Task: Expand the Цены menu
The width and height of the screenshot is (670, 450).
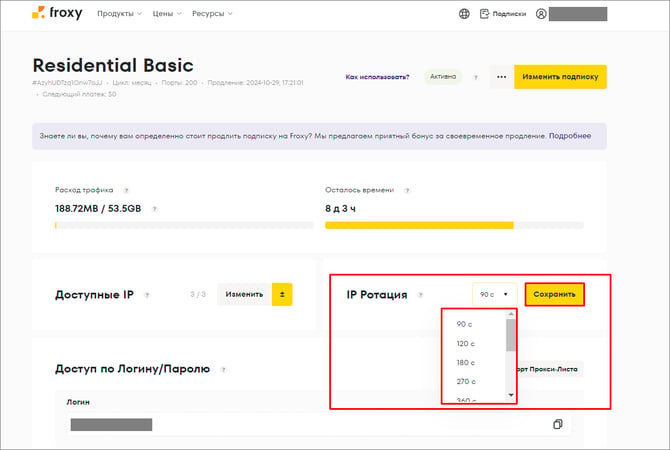Action: tap(167, 14)
